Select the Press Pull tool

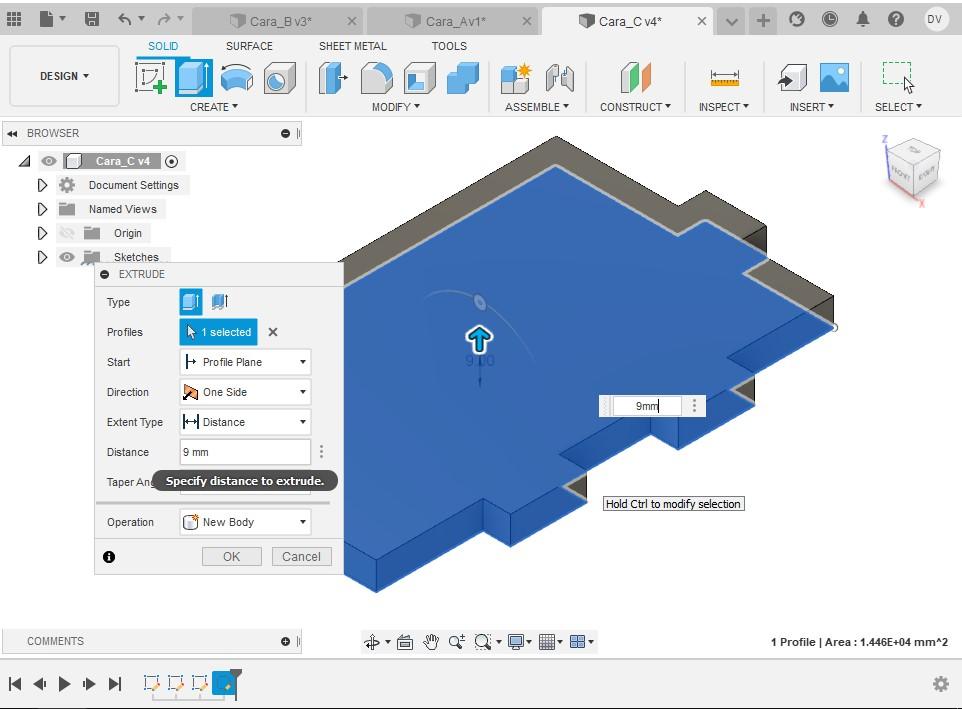[x=333, y=78]
